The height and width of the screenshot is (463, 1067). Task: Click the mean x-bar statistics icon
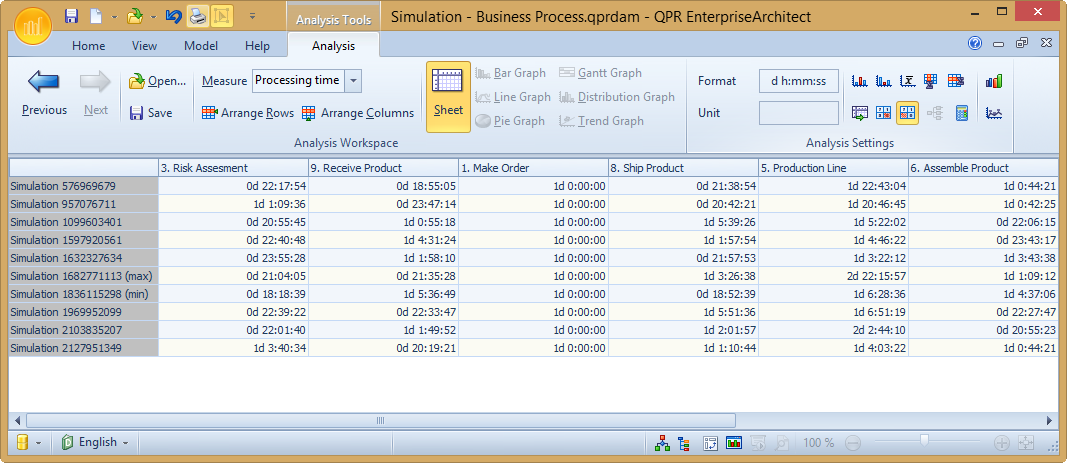909,81
